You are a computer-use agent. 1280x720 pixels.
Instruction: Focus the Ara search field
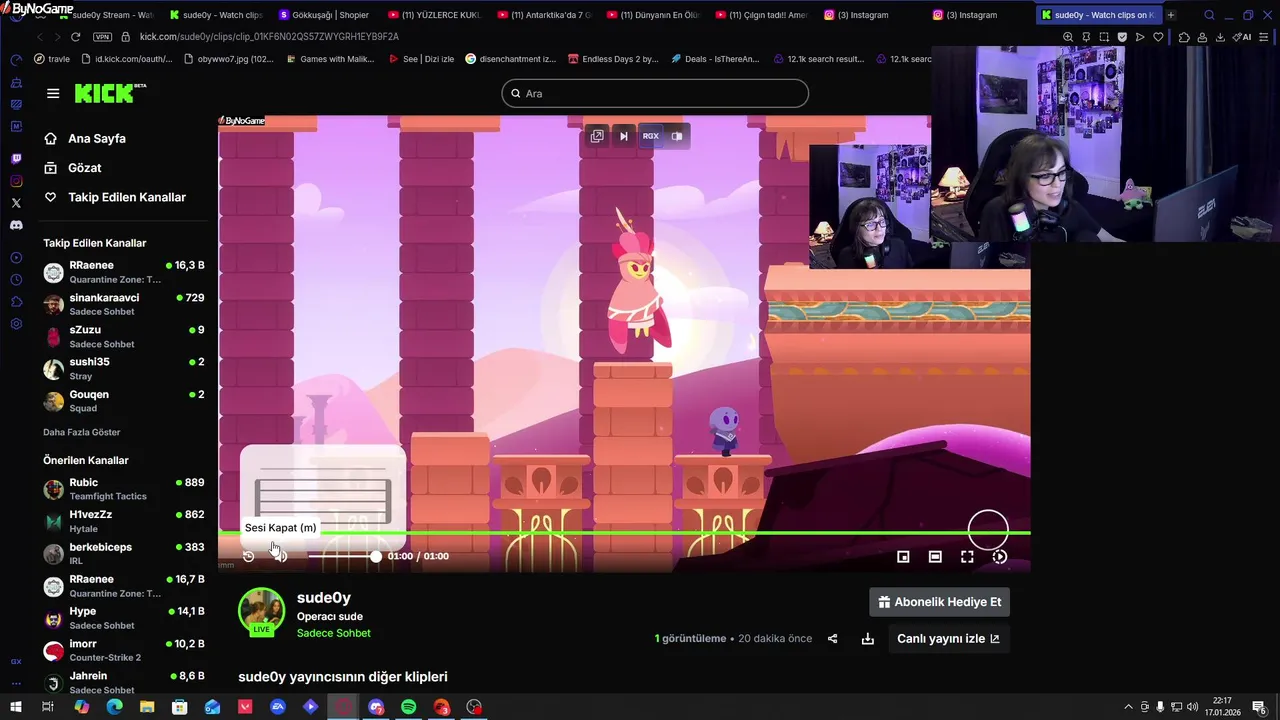tap(655, 93)
